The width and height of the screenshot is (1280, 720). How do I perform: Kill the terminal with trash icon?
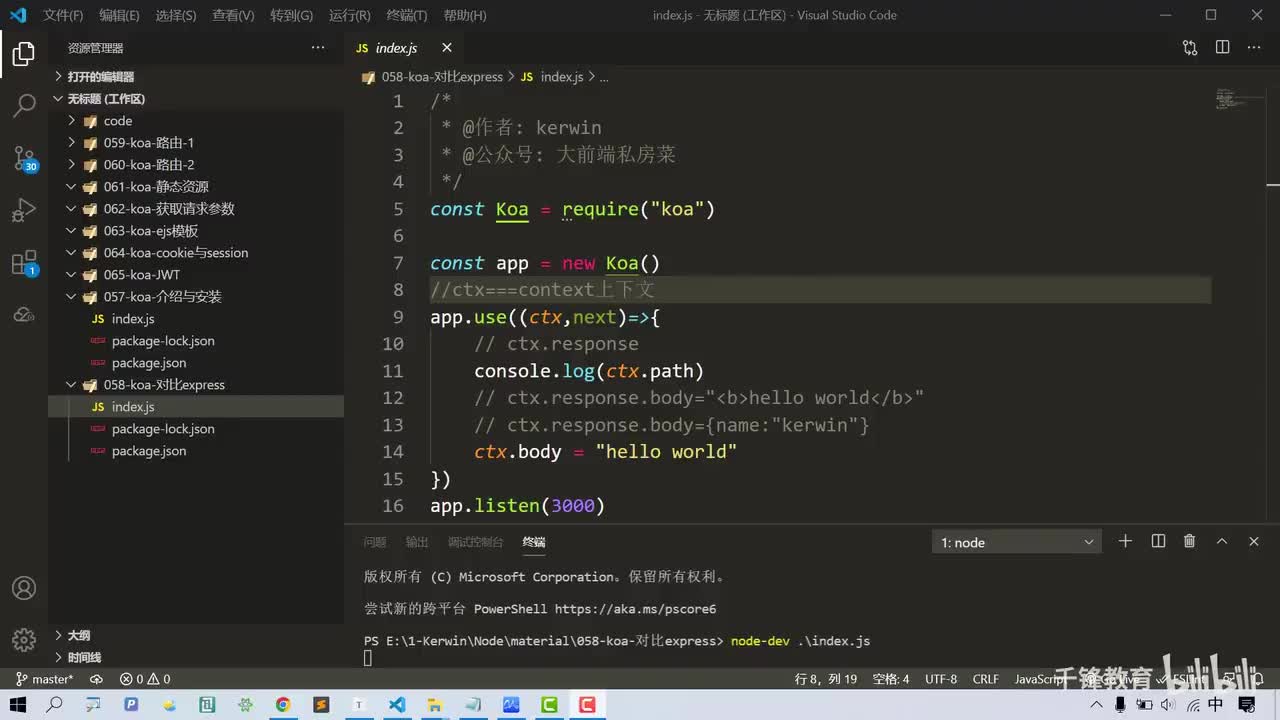(x=1190, y=541)
